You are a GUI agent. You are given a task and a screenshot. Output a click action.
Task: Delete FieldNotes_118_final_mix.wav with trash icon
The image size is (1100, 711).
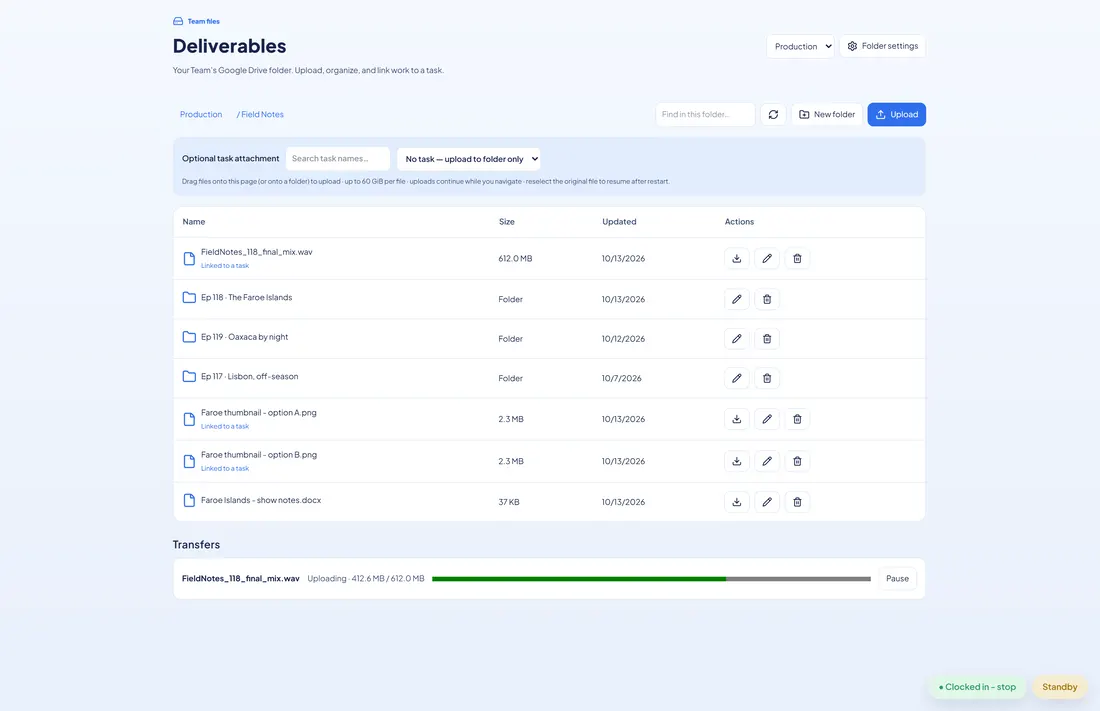(797, 258)
